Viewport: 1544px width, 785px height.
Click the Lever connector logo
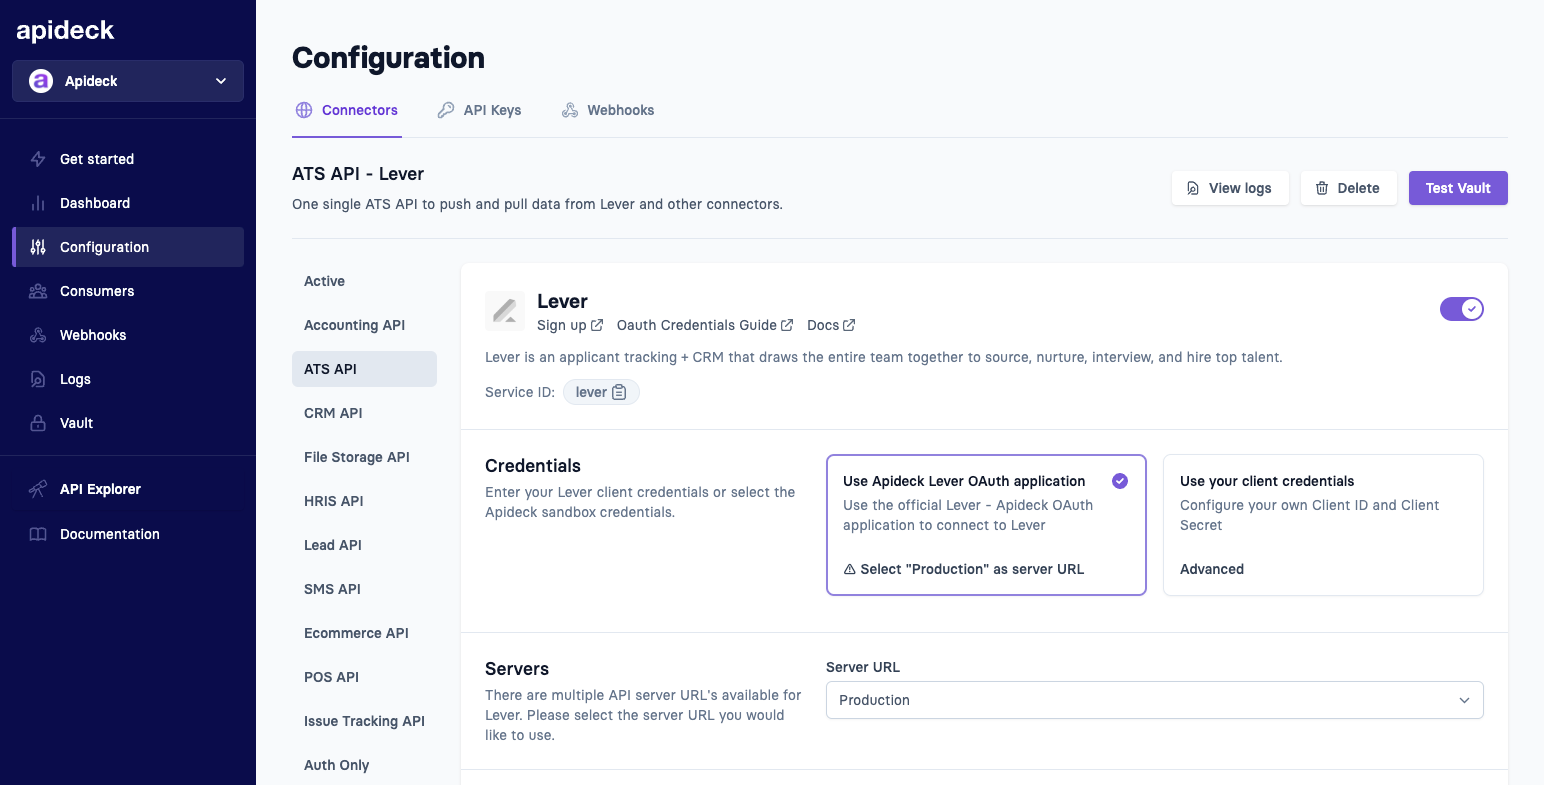click(x=505, y=311)
